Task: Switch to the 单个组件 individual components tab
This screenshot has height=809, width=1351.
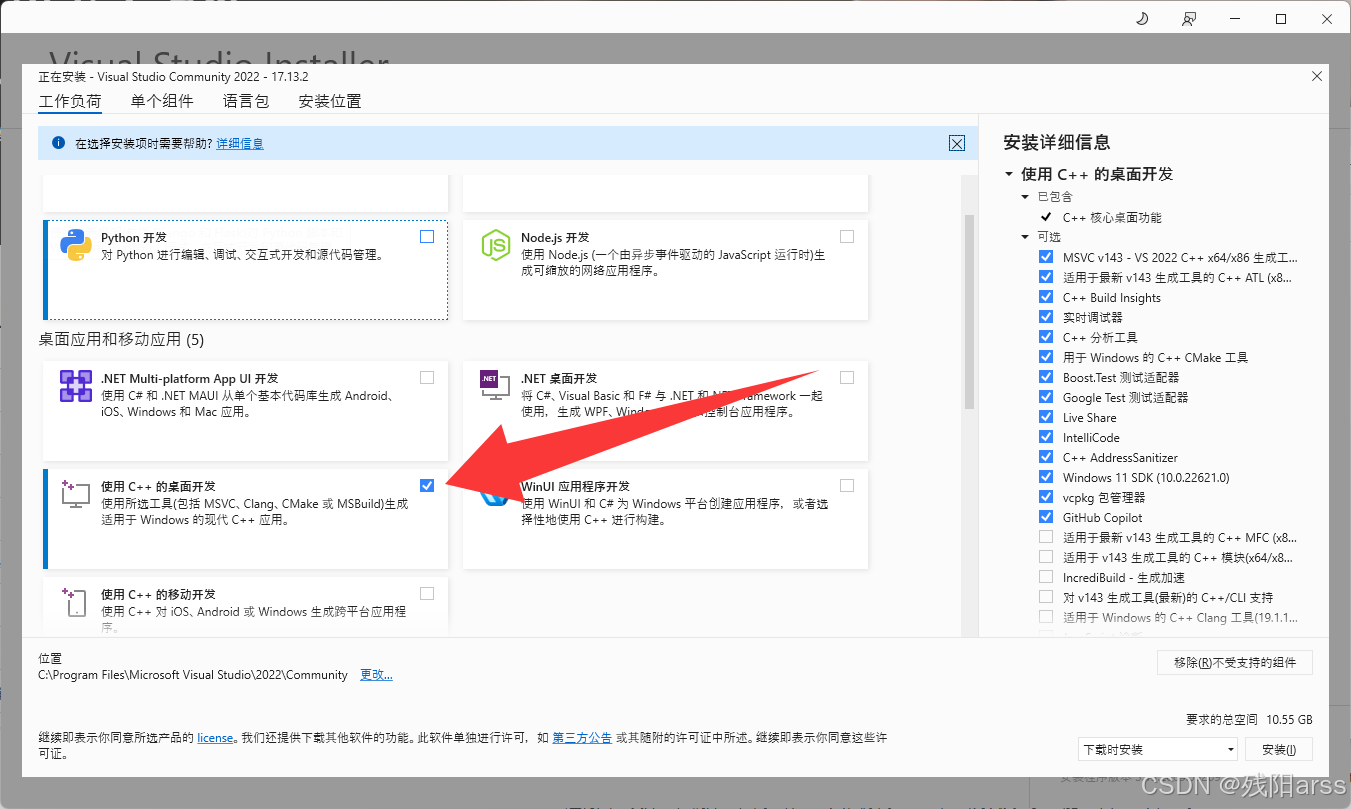Action: [x=162, y=101]
